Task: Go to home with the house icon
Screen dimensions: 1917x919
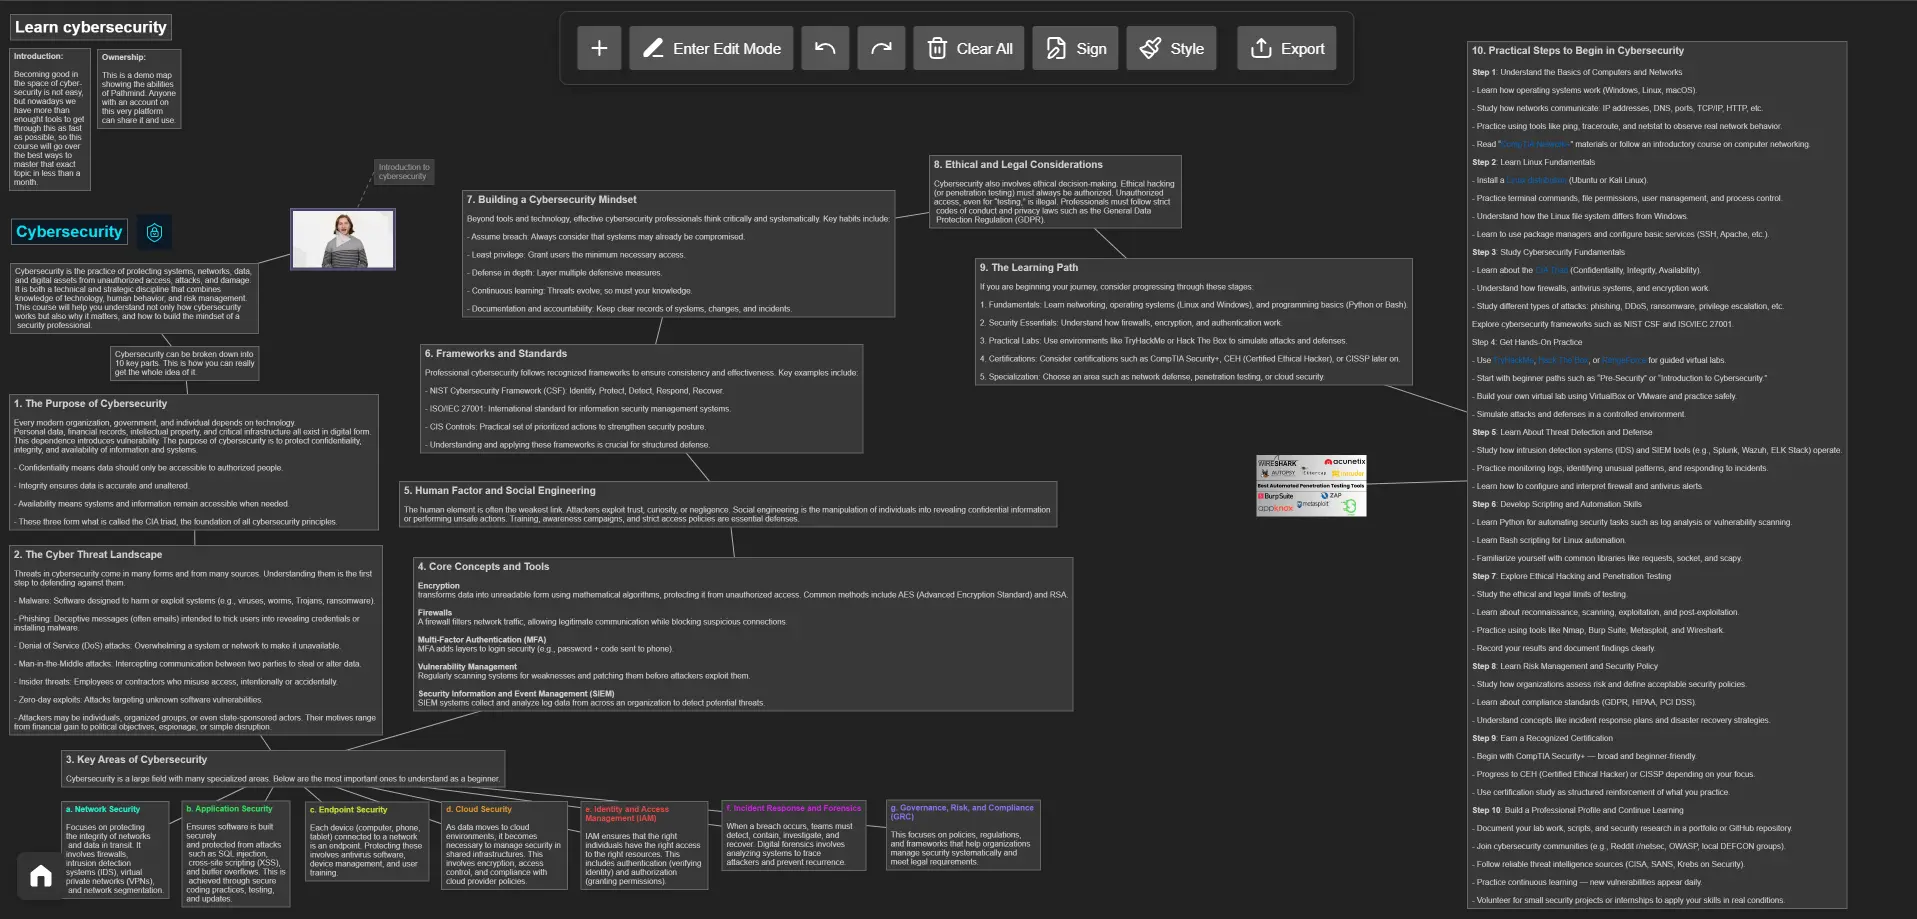Action: pos(41,876)
